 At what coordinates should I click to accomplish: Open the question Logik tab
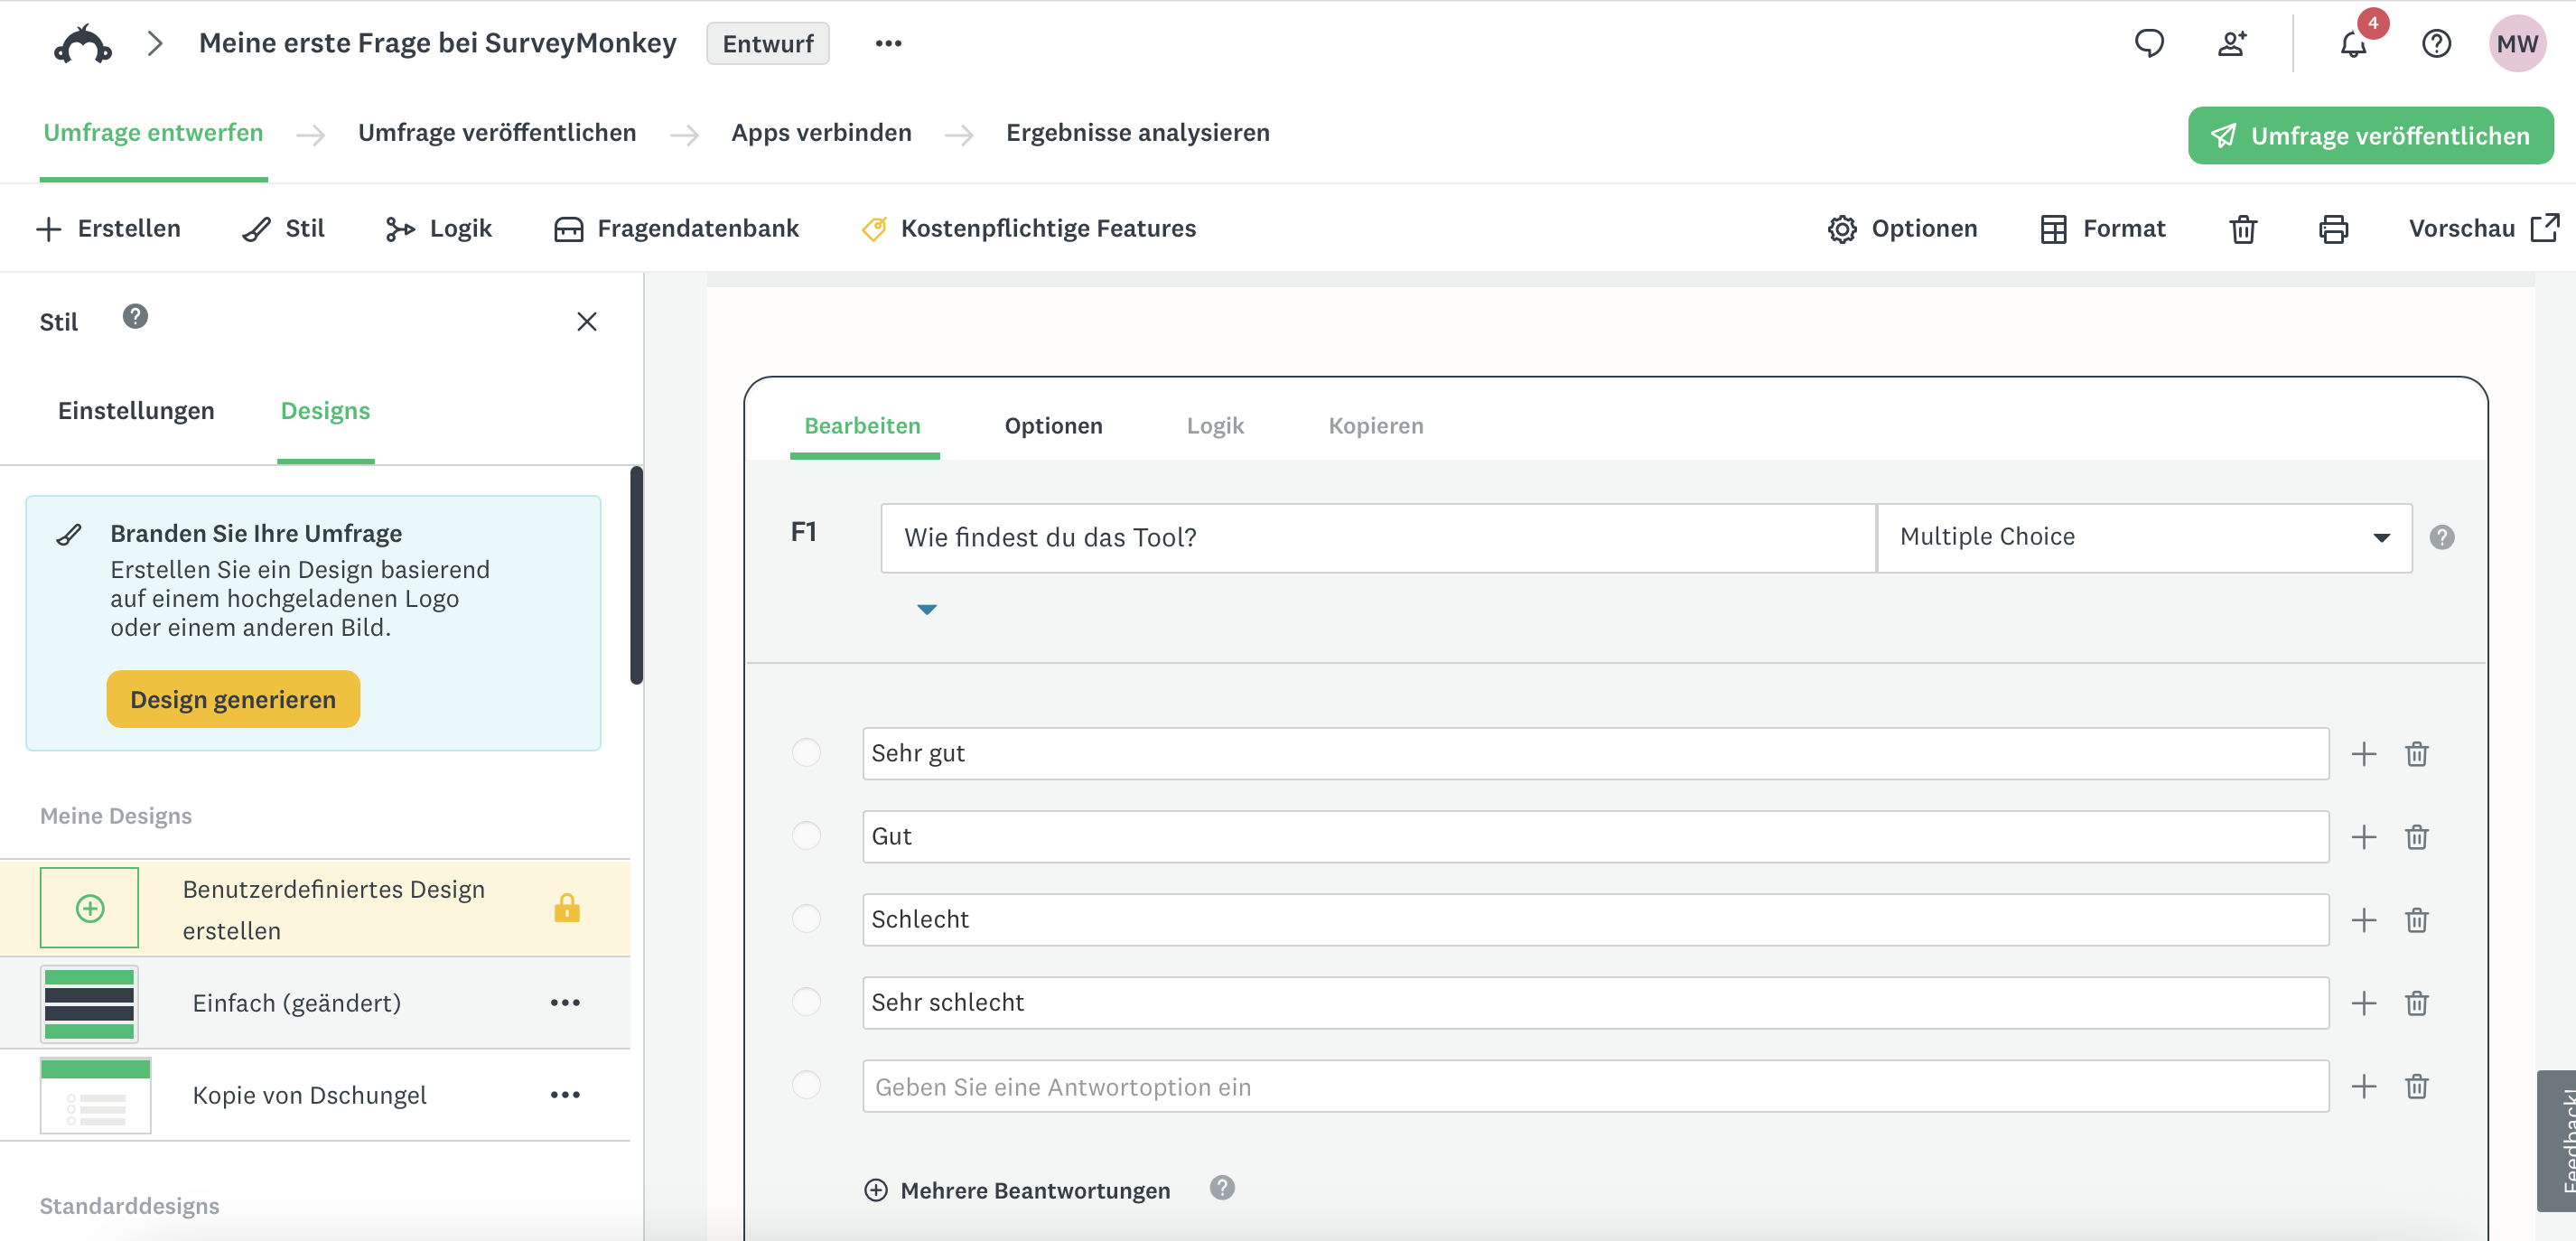point(1215,426)
